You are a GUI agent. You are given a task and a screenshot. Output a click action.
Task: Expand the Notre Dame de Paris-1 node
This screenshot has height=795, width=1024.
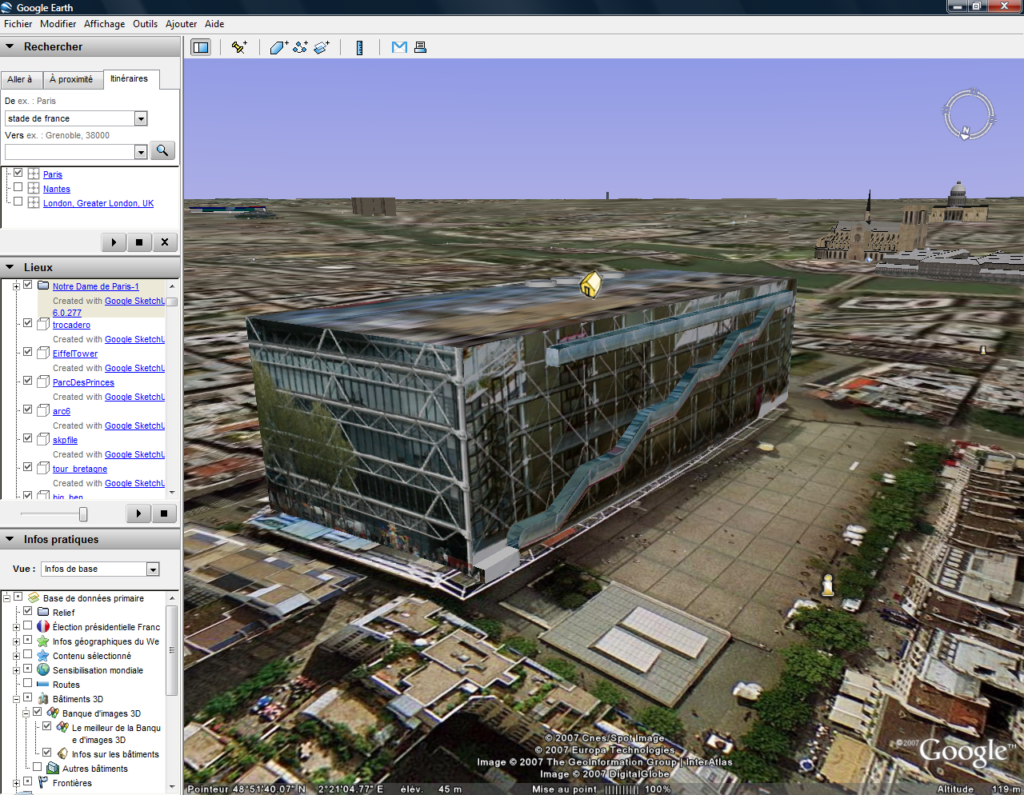16,286
